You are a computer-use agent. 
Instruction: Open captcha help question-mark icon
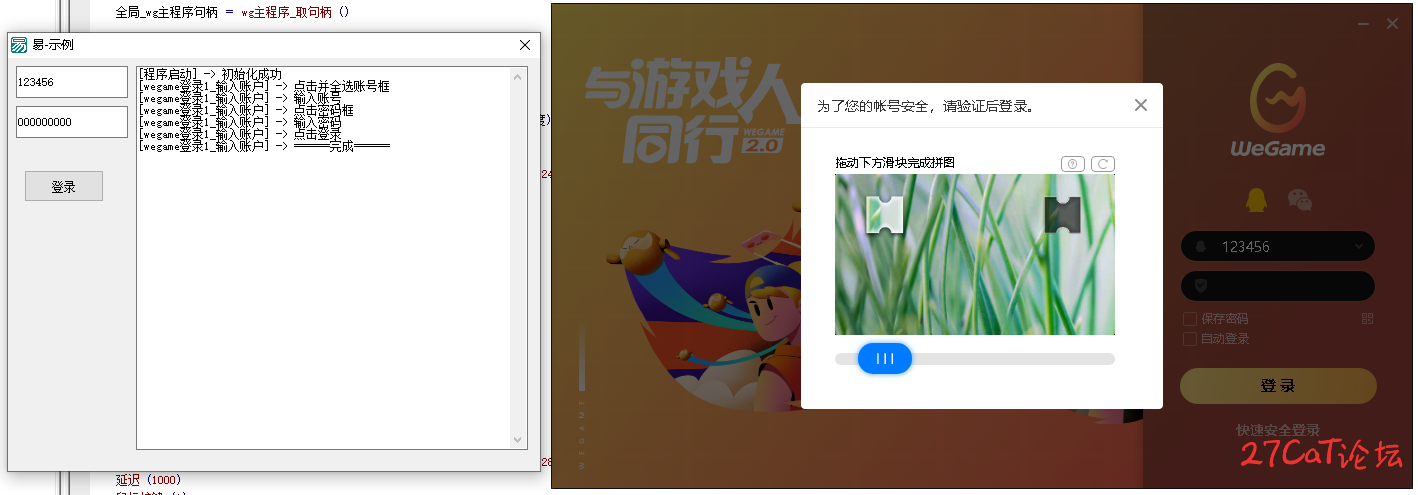coord(1072,164)
